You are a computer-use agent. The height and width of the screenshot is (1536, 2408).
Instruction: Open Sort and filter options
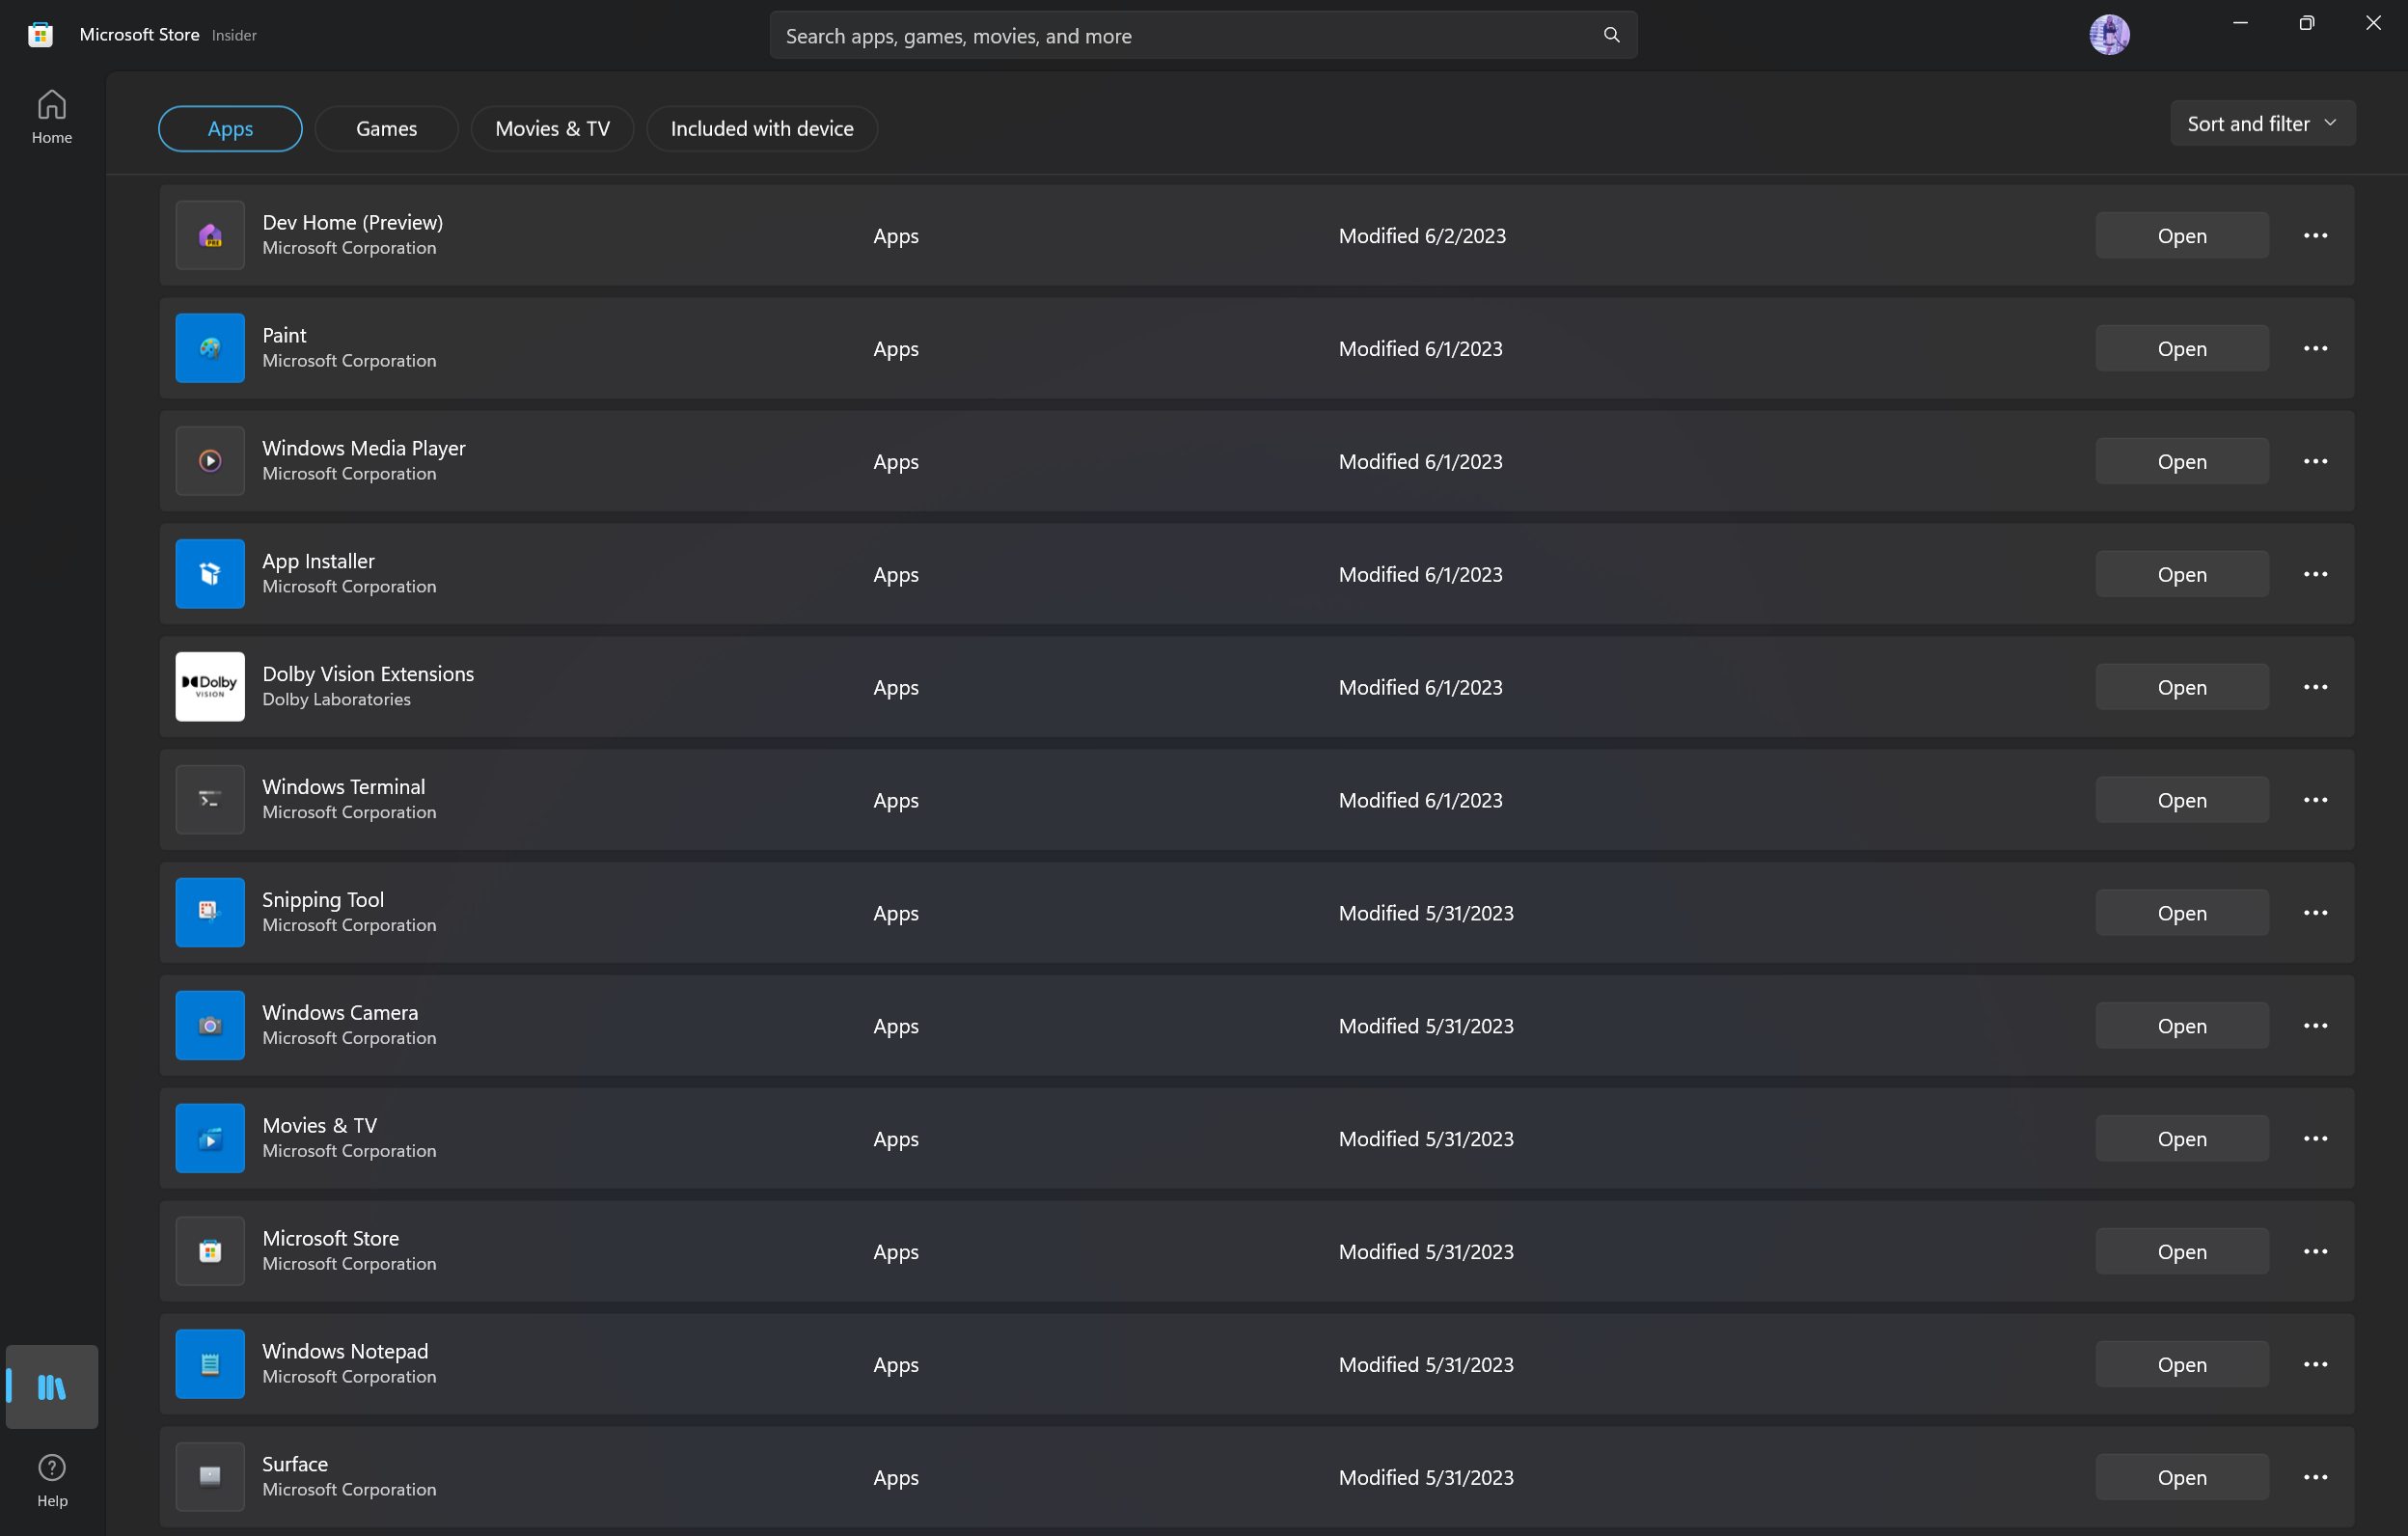click(x=2262, y=122)
